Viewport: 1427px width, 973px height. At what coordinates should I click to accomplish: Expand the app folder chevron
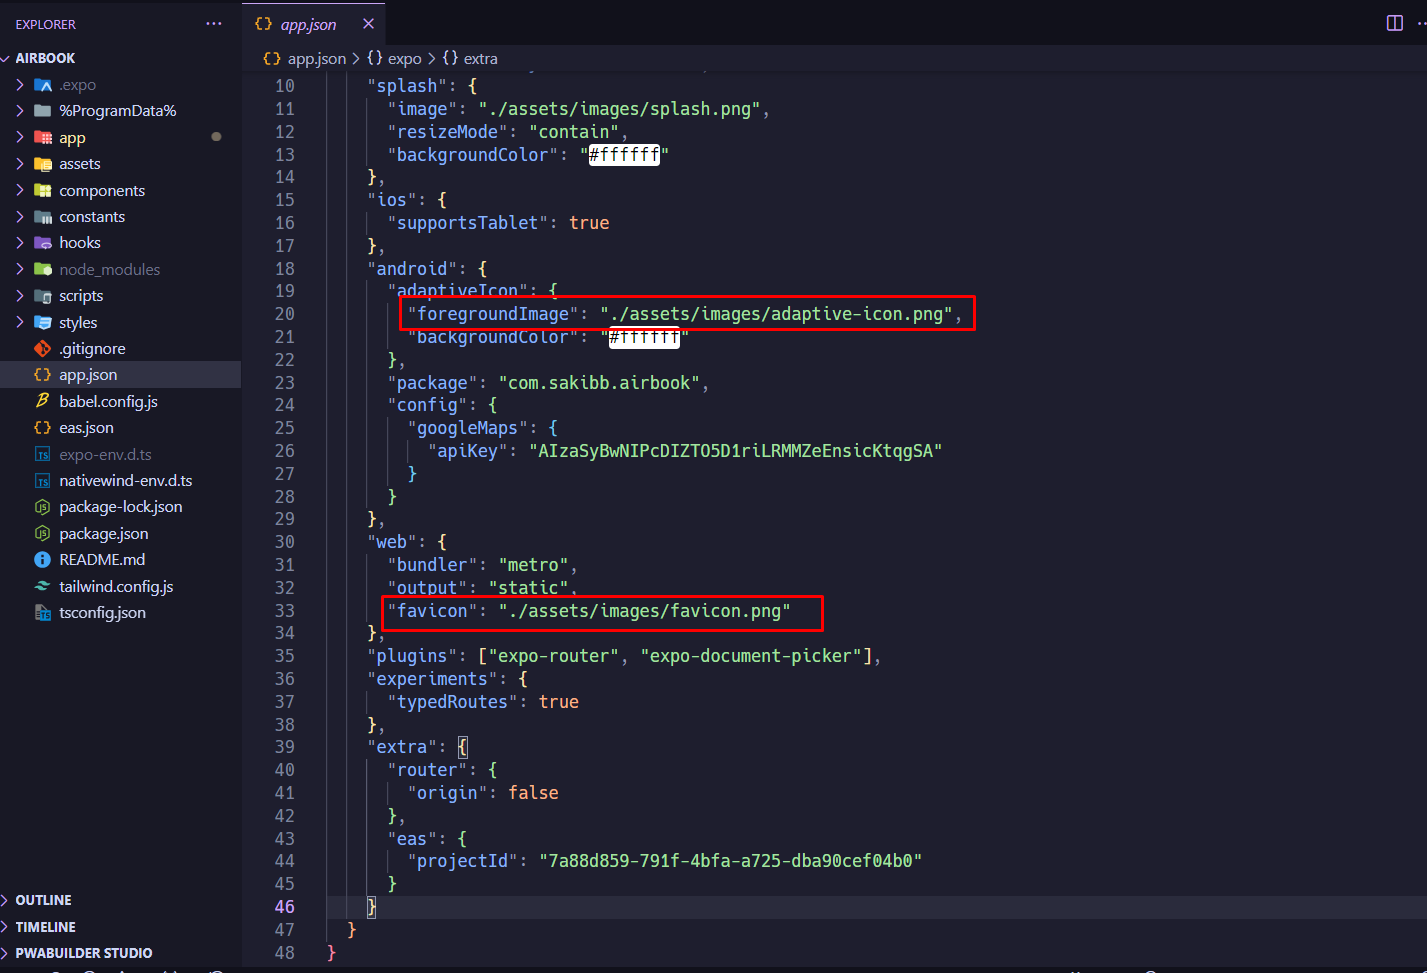tap(20, 138)
